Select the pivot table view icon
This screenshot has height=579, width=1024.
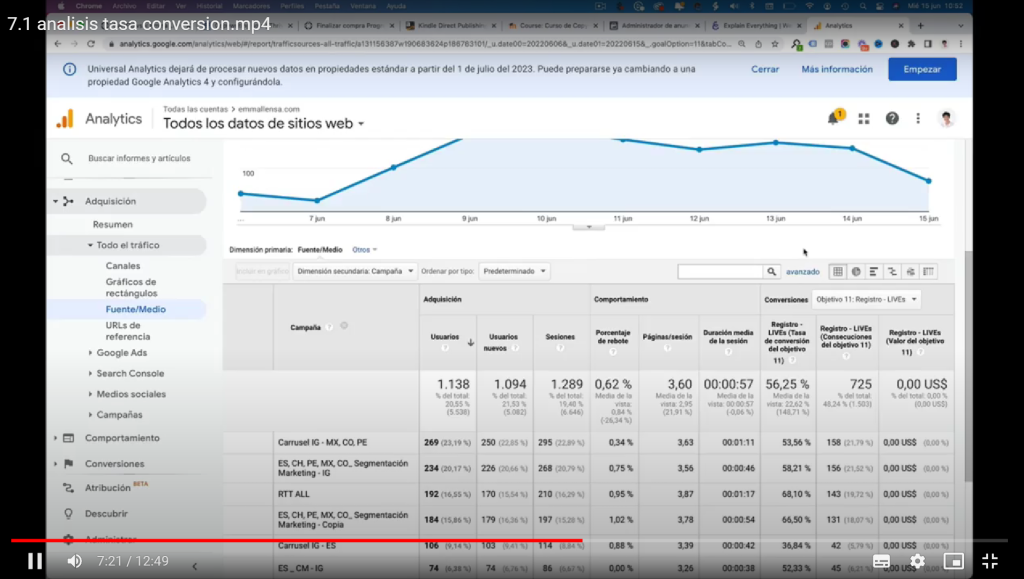click(928, 272)
